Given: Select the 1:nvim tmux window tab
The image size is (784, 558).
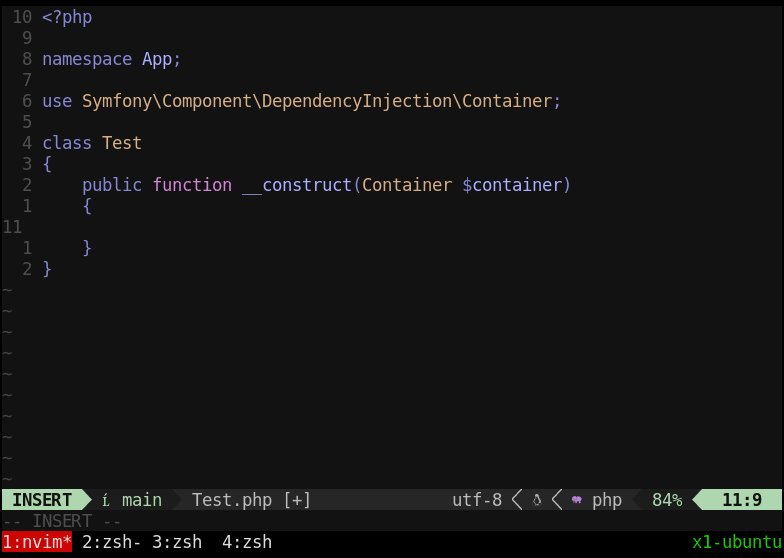Looking at the screenshot, I should point(37,542).
